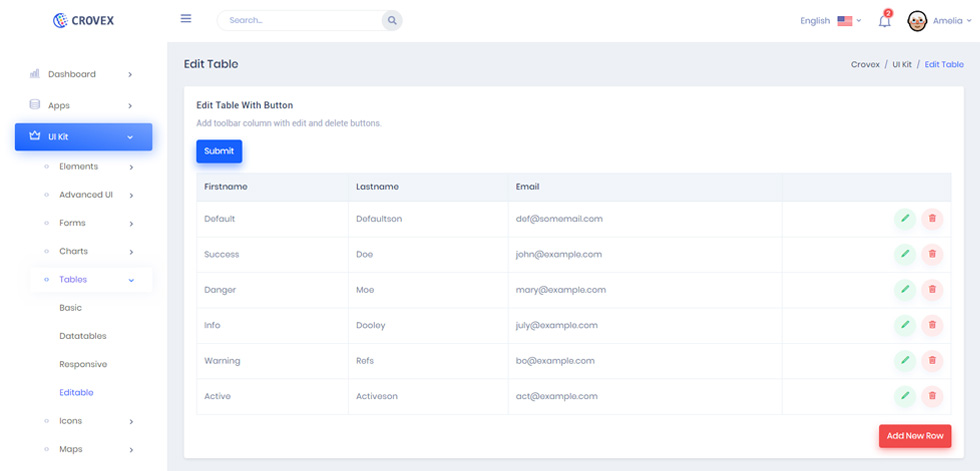Screen dimensions: 980x471
Task: Toggle the hamburger sidebar menu
Action: [186, 19]
